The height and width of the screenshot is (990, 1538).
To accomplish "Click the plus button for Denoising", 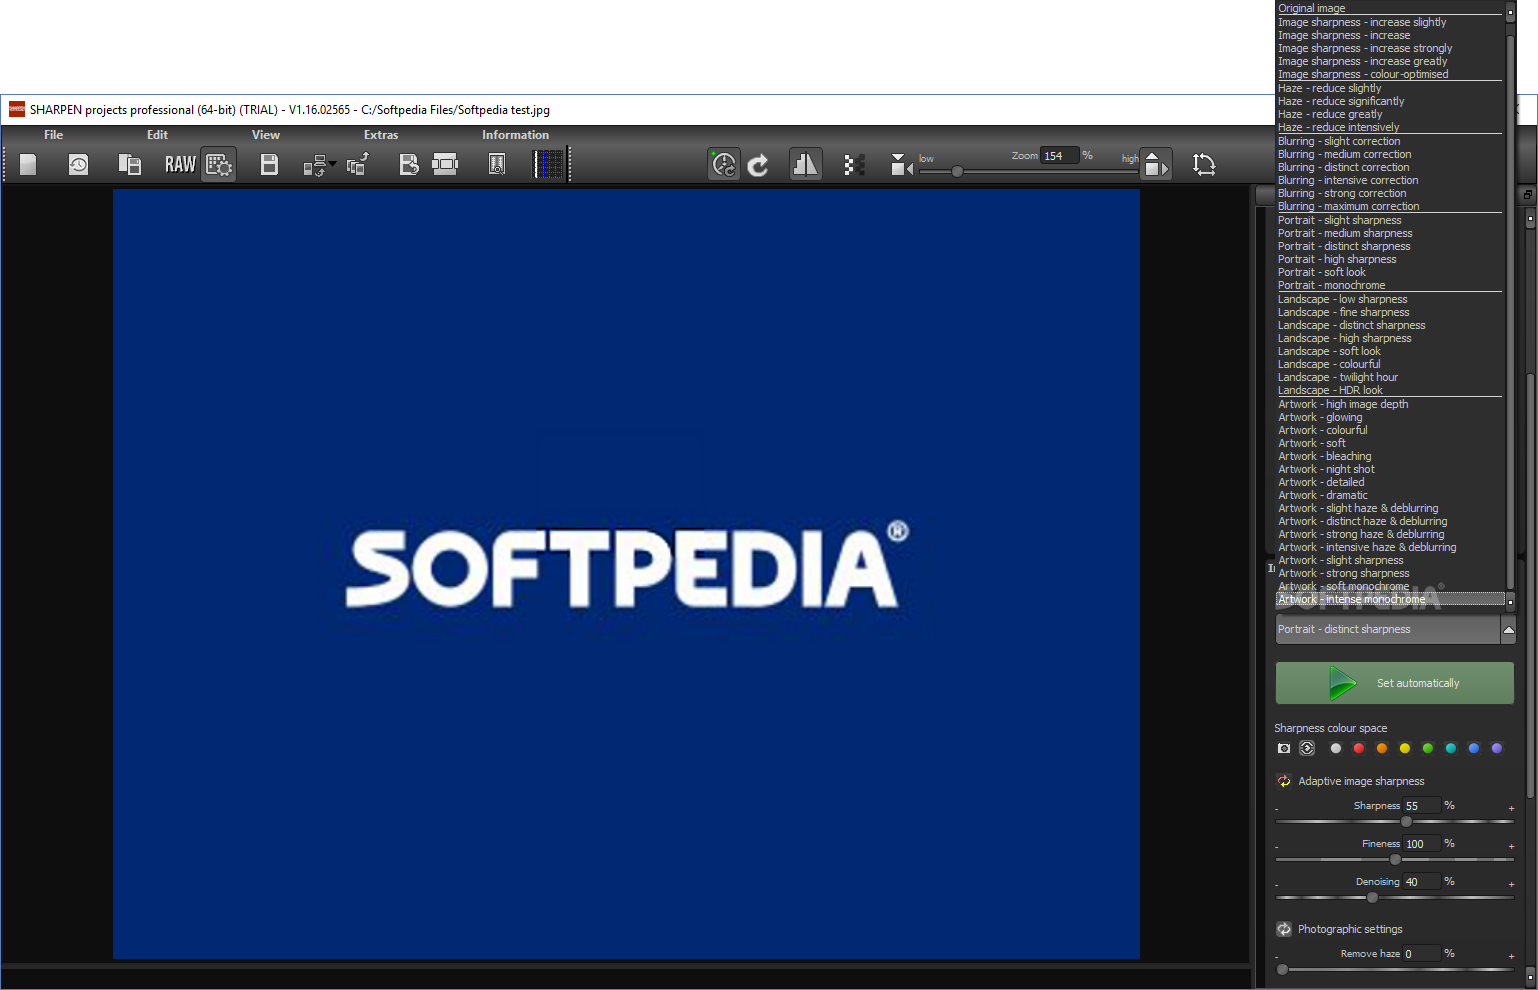I will [x=1511, y=884].
